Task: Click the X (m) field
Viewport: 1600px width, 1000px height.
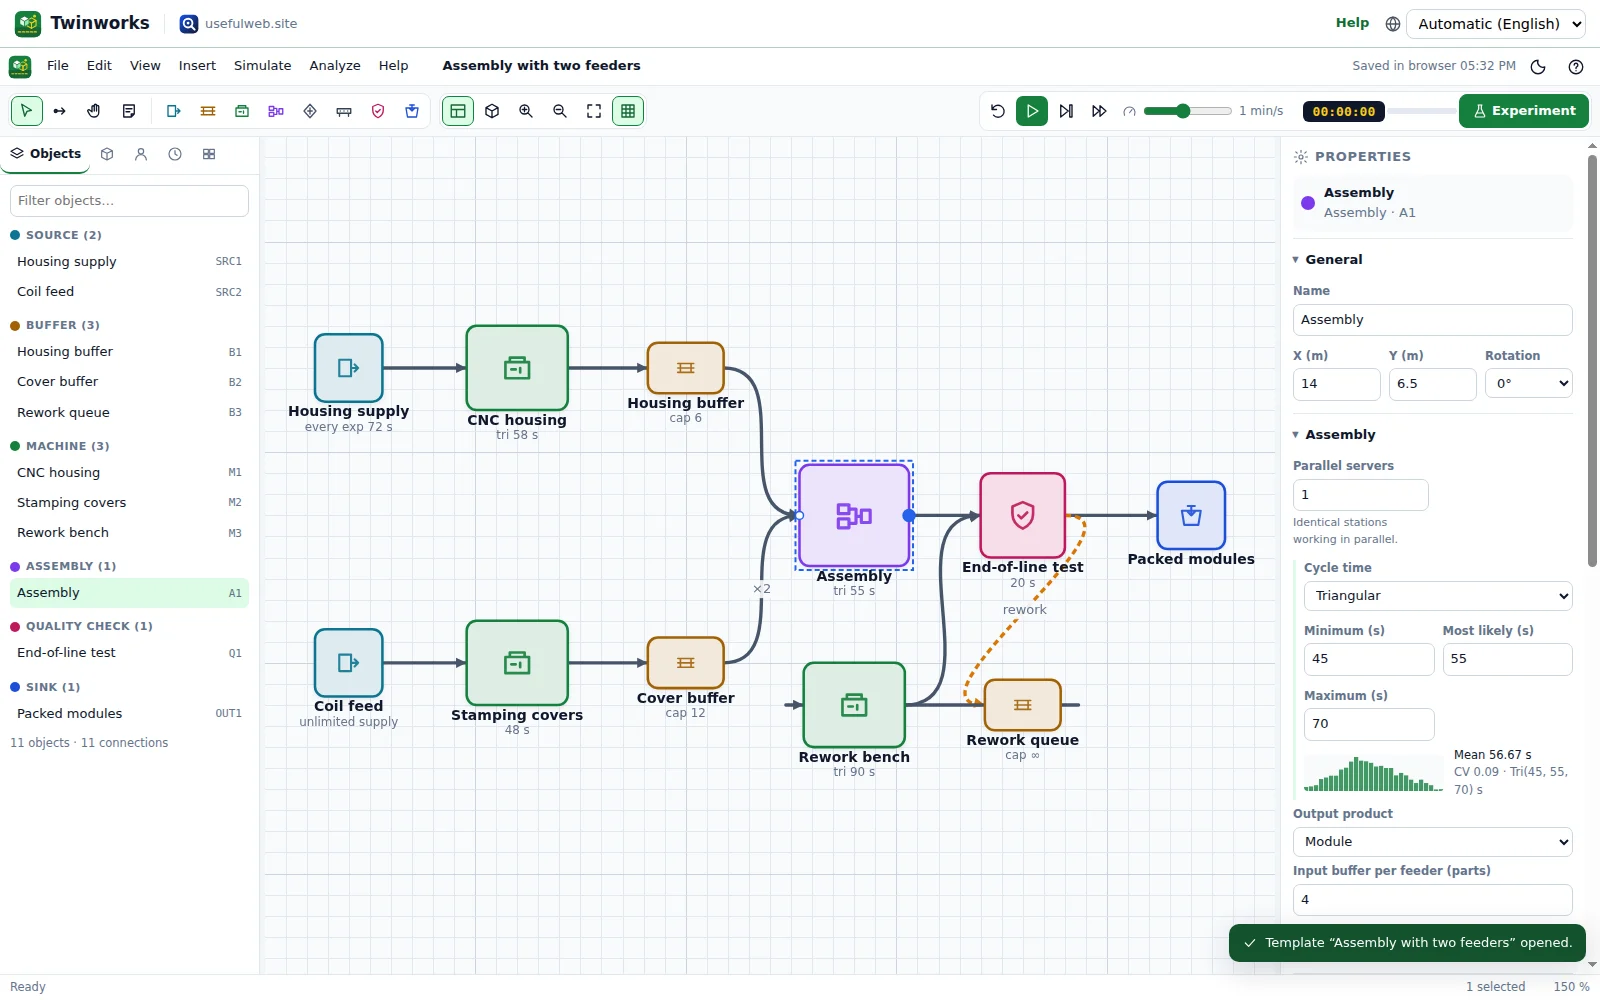Action: [x=1336, y=384]
